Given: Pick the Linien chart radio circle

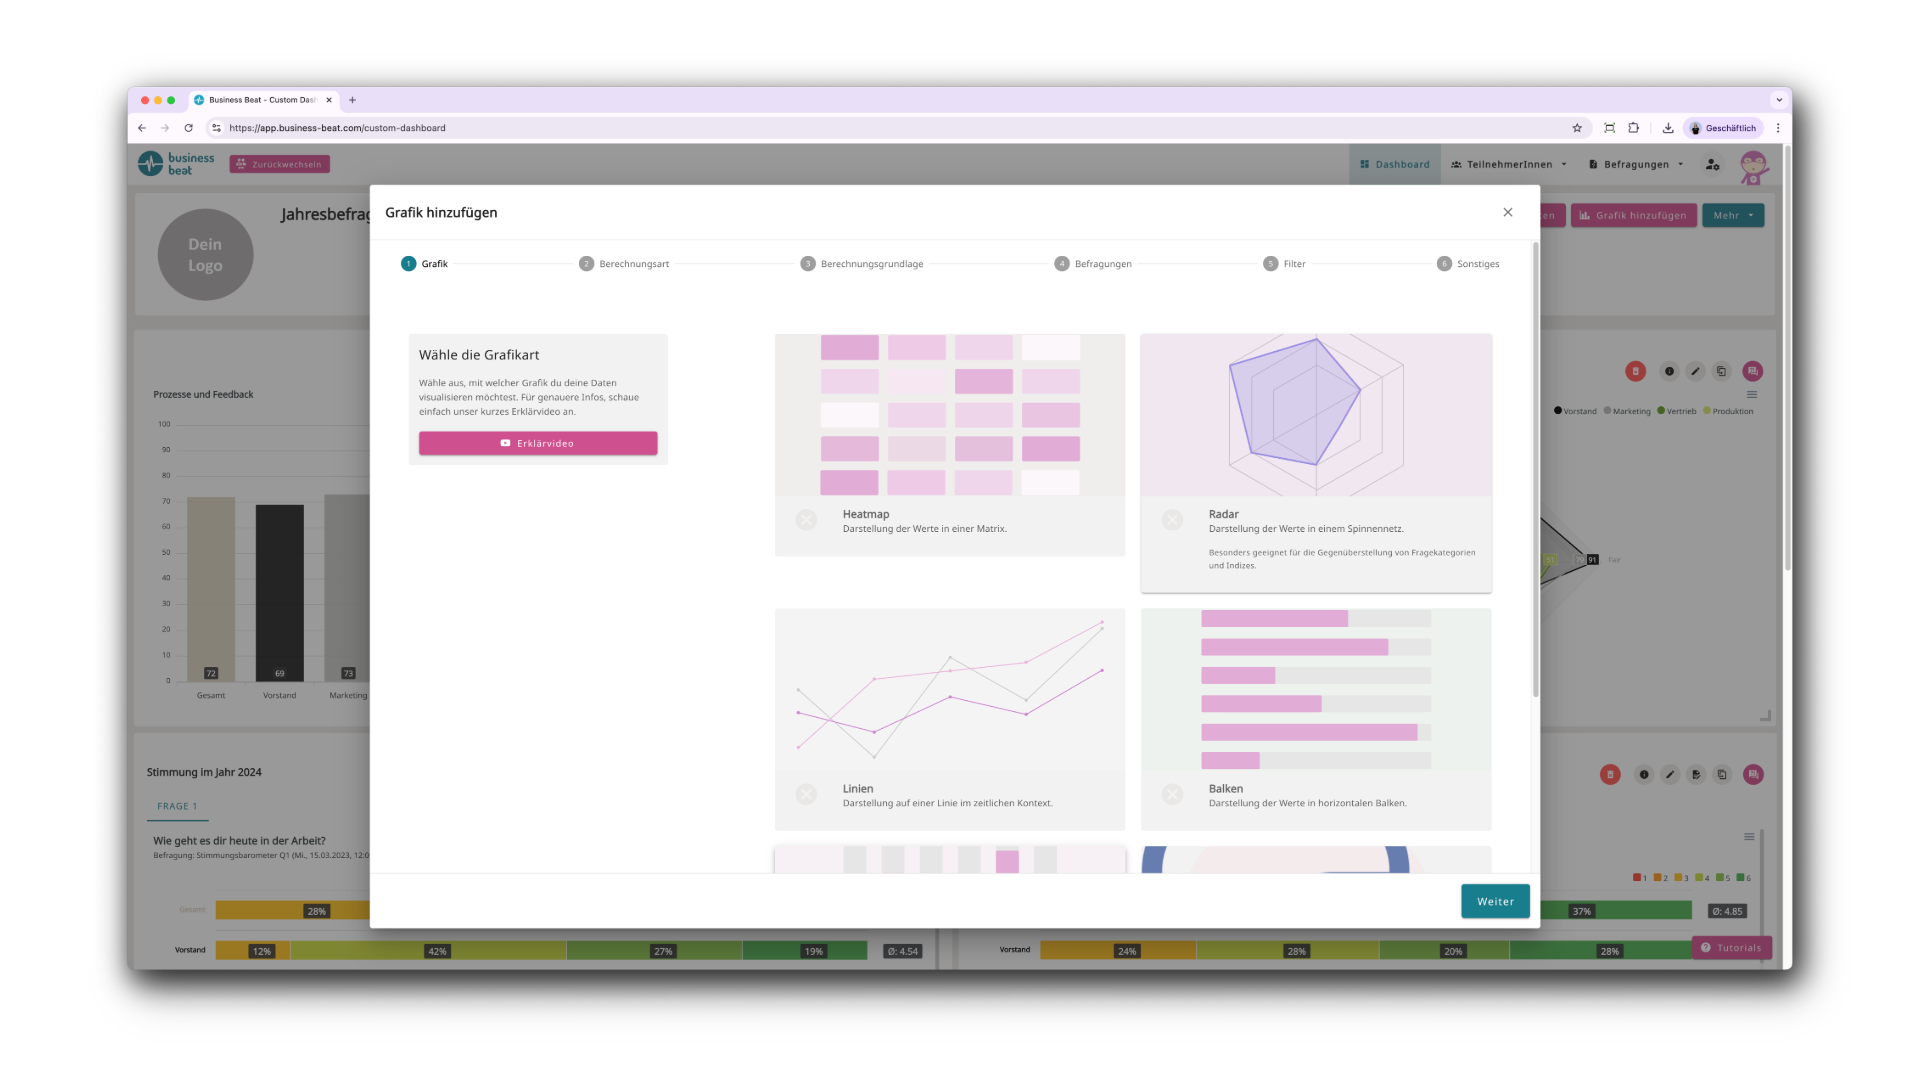Looking at the screenshot, I should (806, 794).
